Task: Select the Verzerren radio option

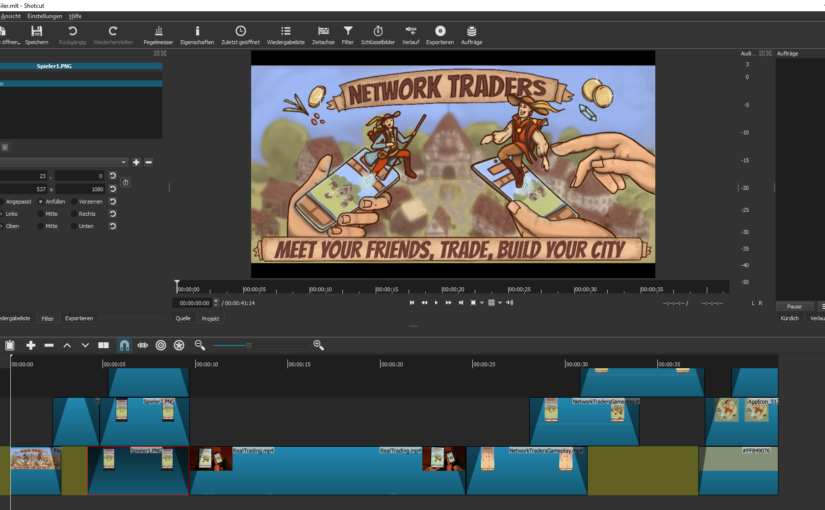Action: tap(87, 202)
